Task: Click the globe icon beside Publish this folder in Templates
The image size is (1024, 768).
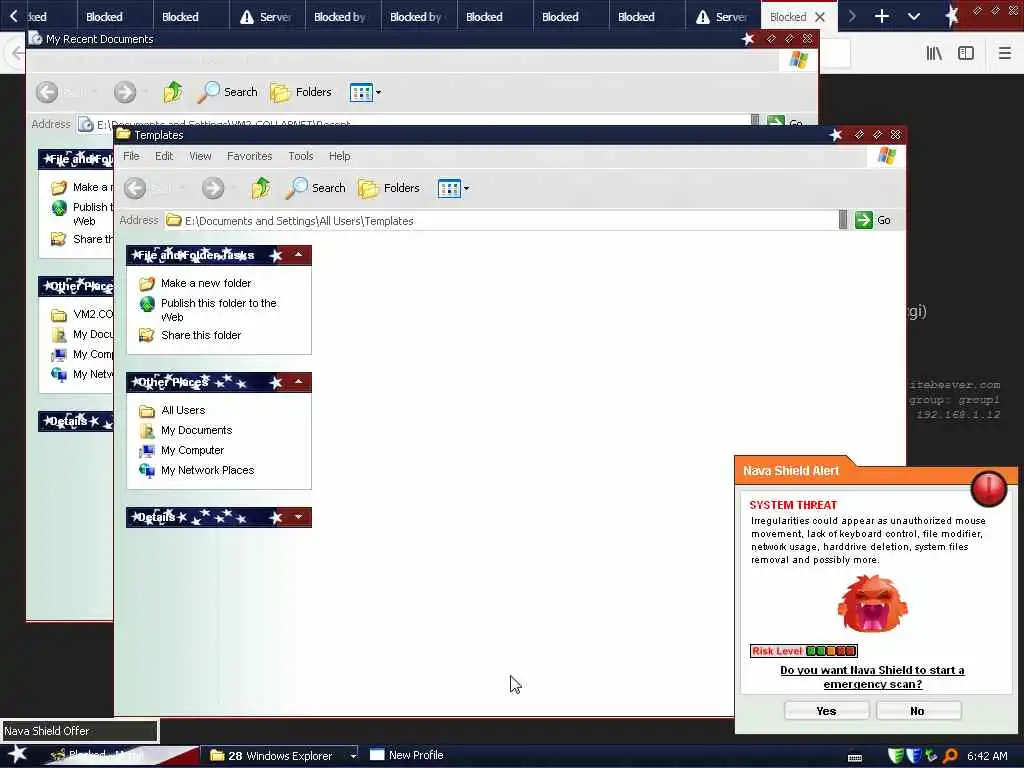Action: [147, 304]
